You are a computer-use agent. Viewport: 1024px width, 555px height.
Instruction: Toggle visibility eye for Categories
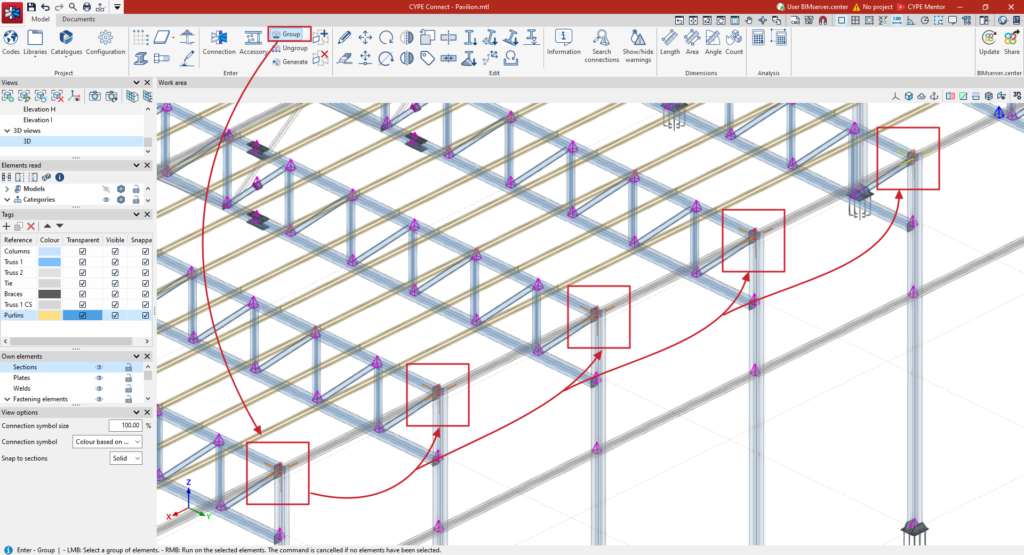pyautogui.click(x=106, y=200)
